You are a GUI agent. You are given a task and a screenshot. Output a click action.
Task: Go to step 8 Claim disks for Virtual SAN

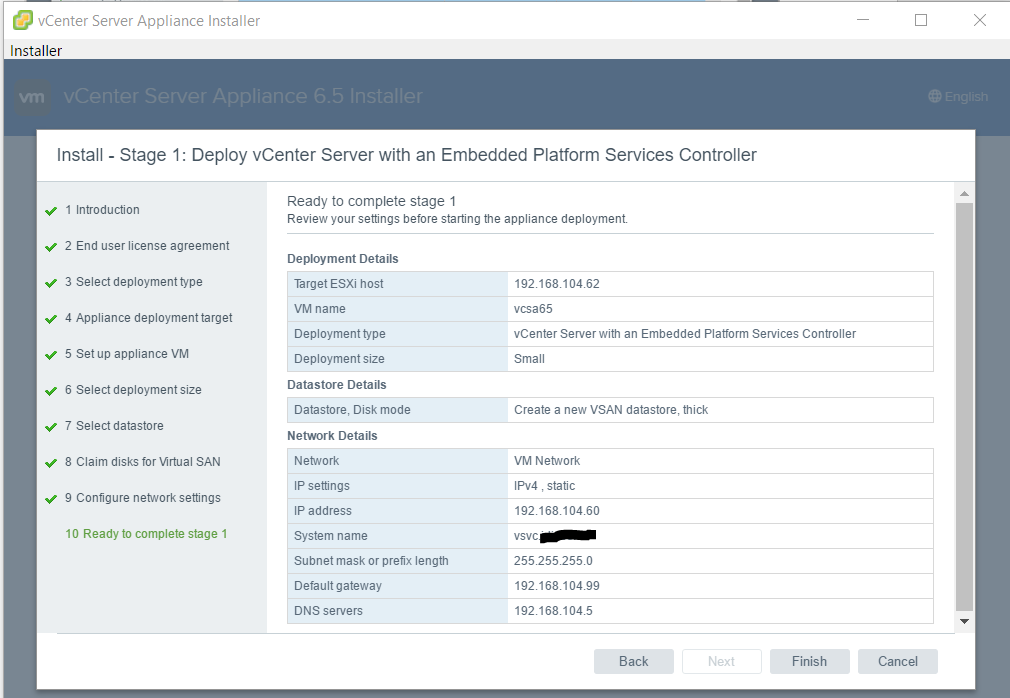pyautogui.click(x=142, y=462)
